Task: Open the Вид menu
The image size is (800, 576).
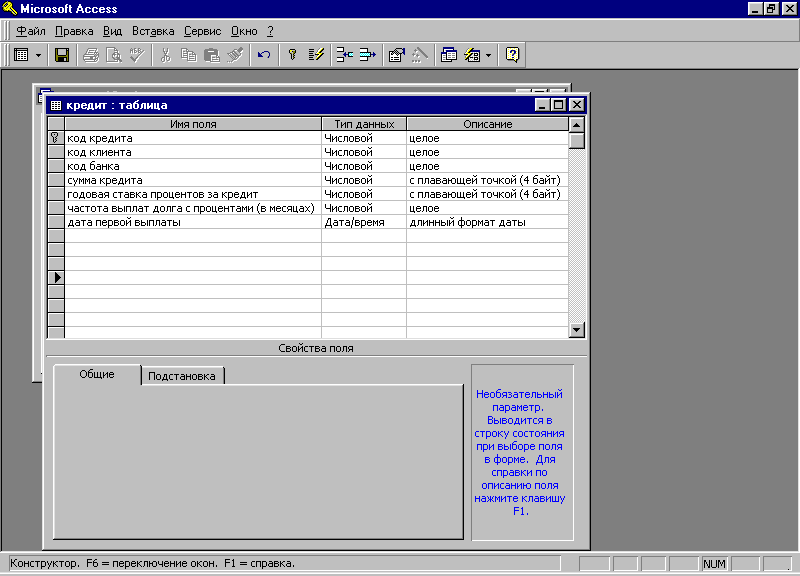Action: 112,31
